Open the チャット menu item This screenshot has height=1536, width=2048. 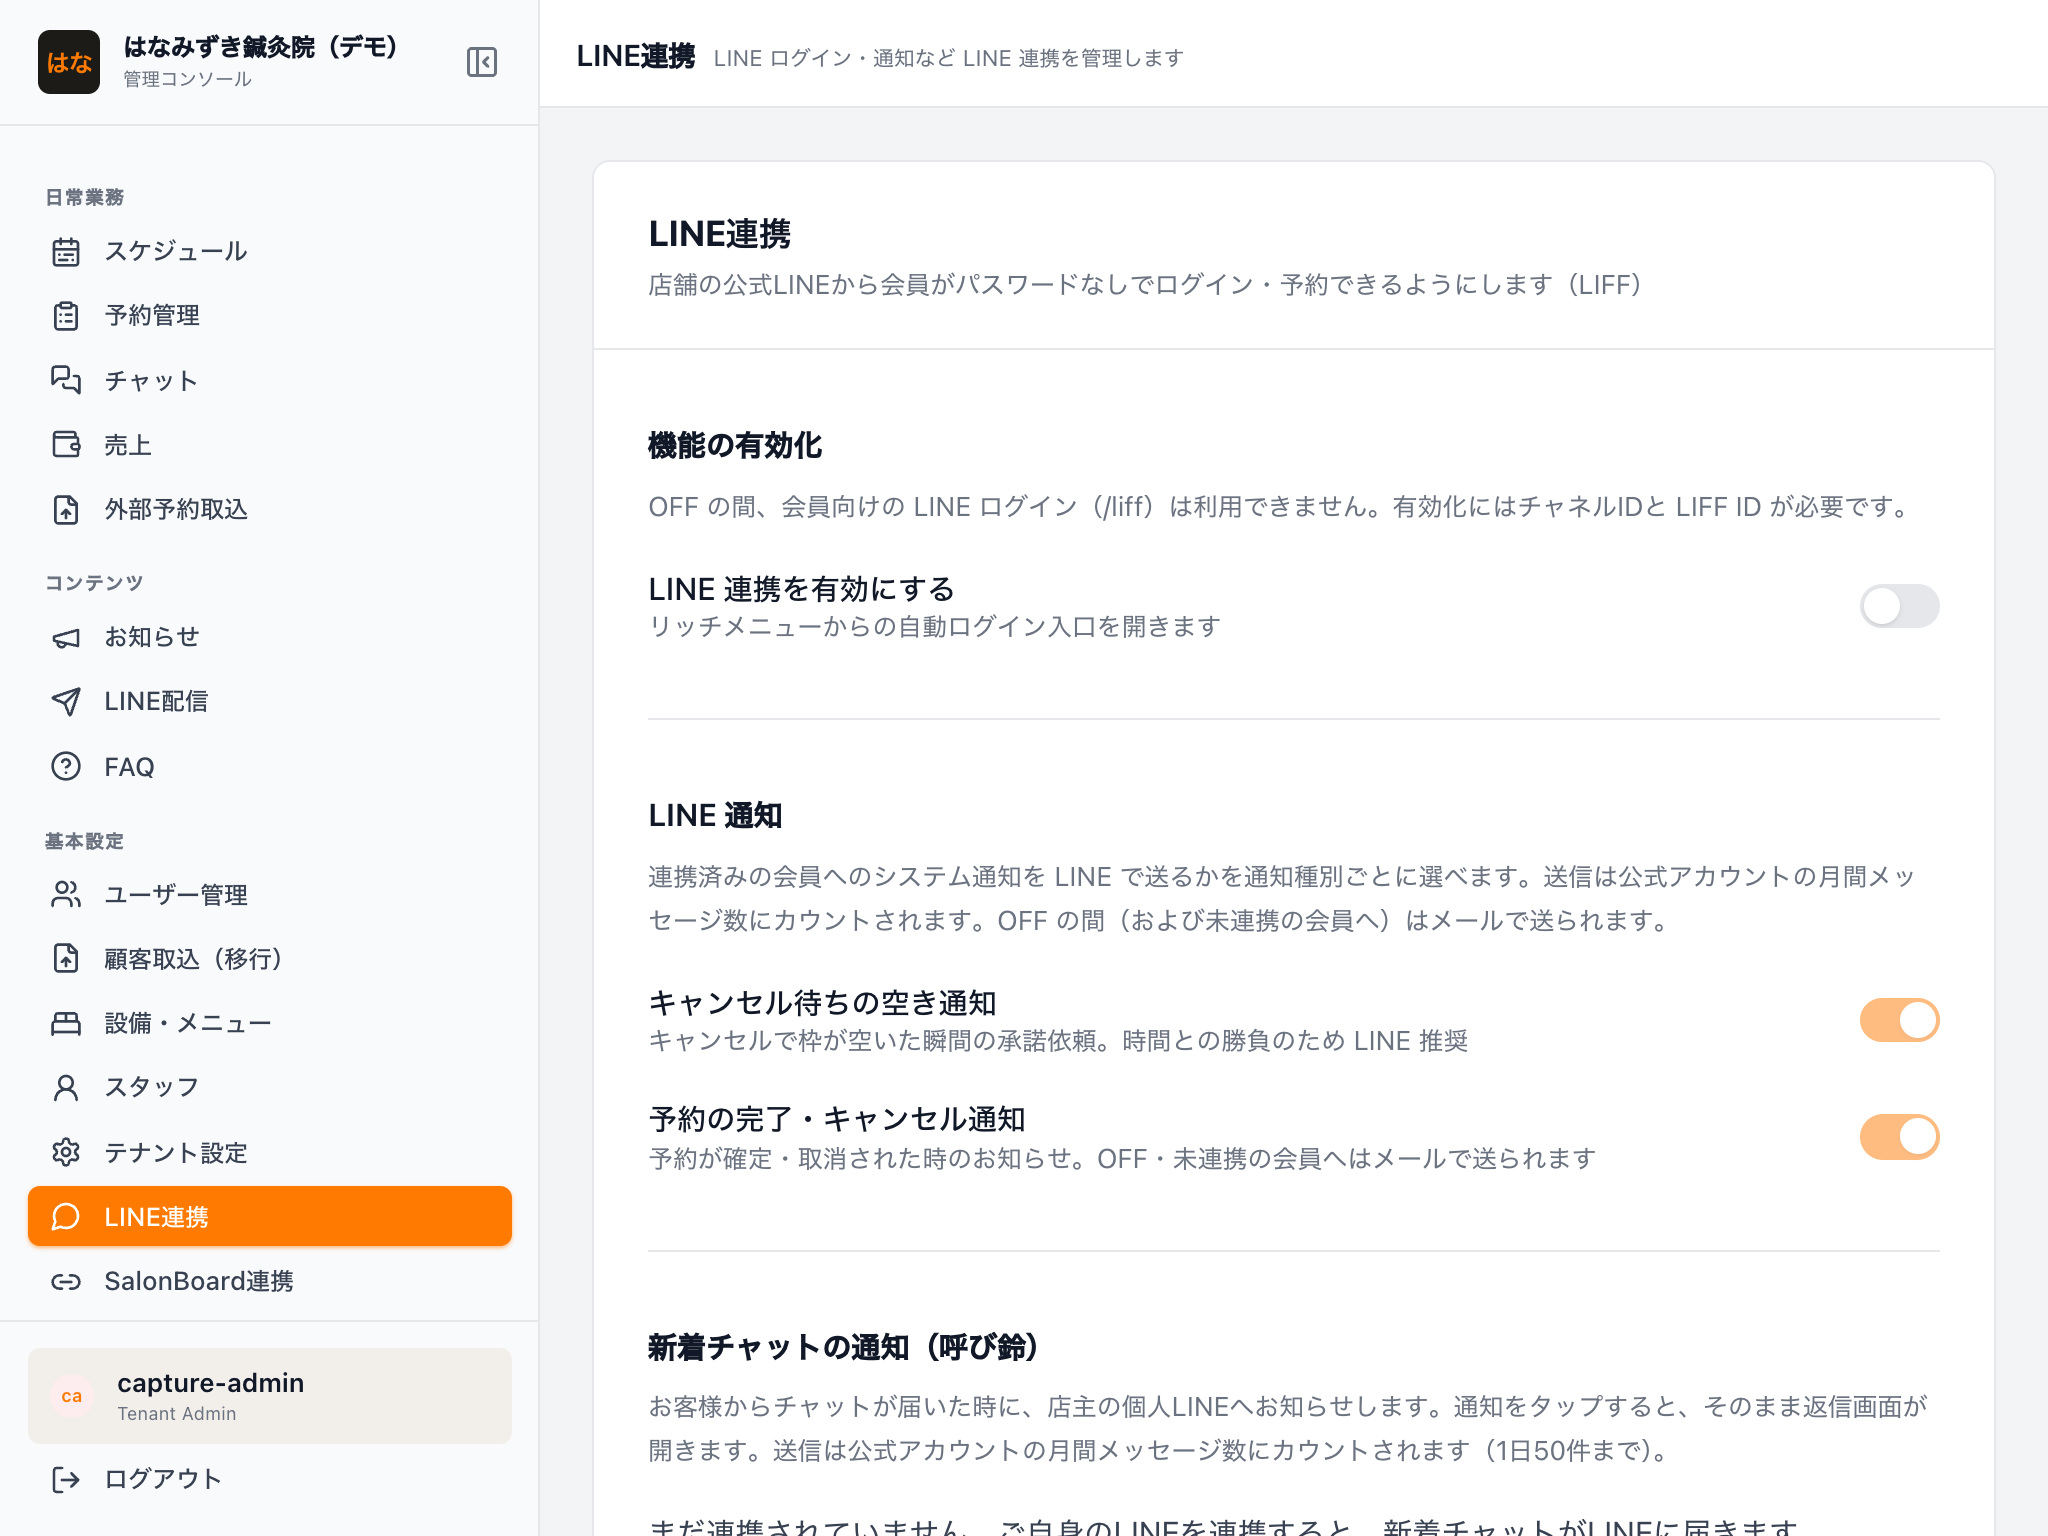pyautogui.click(x=270, y=380)
